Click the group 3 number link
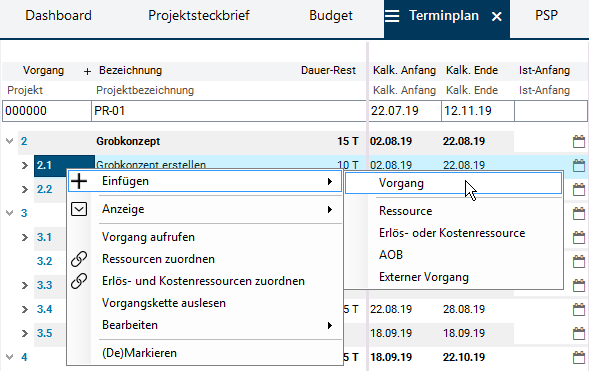 [x=24, y=213]
